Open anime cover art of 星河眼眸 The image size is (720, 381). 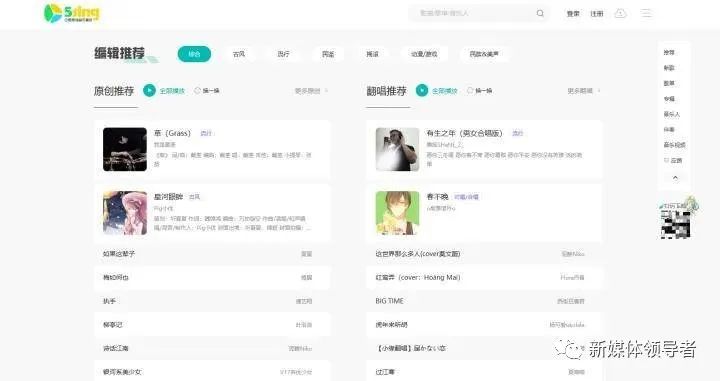(125, 213)
